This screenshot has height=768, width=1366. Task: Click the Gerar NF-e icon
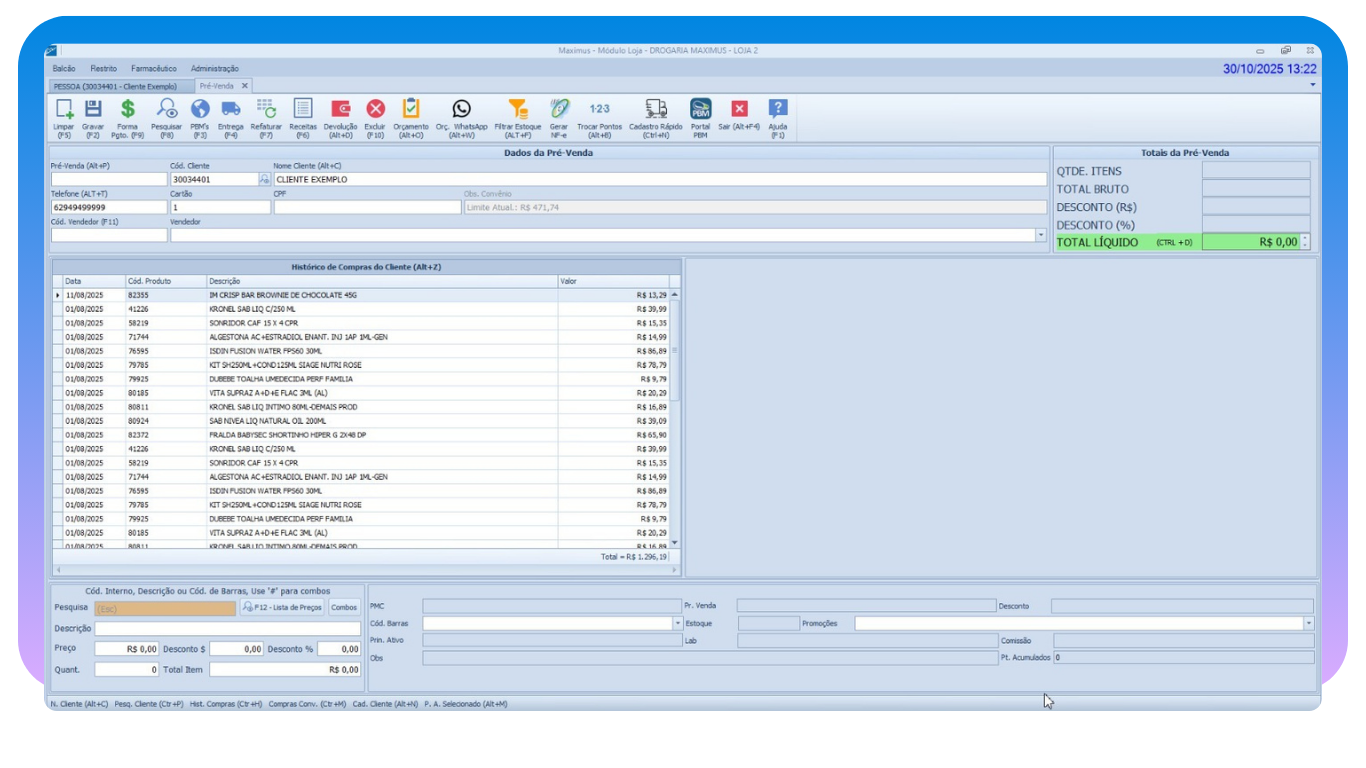559,109
